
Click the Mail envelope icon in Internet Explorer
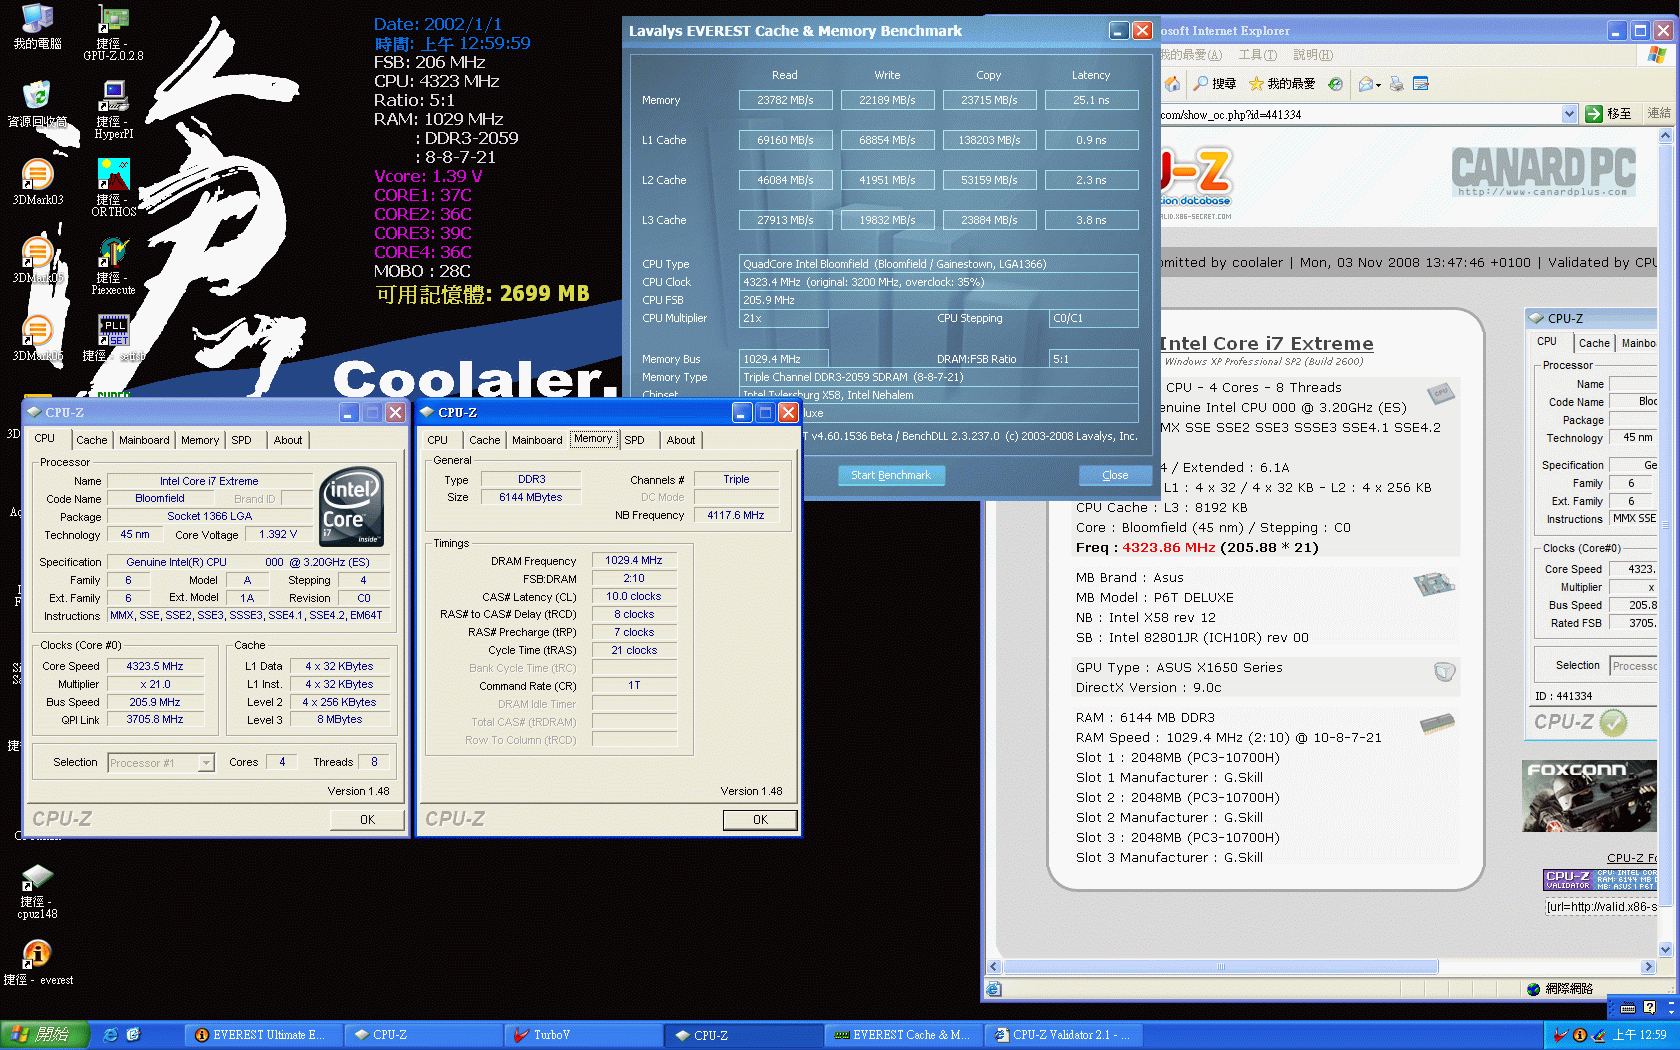click(x=1366, y=84)
